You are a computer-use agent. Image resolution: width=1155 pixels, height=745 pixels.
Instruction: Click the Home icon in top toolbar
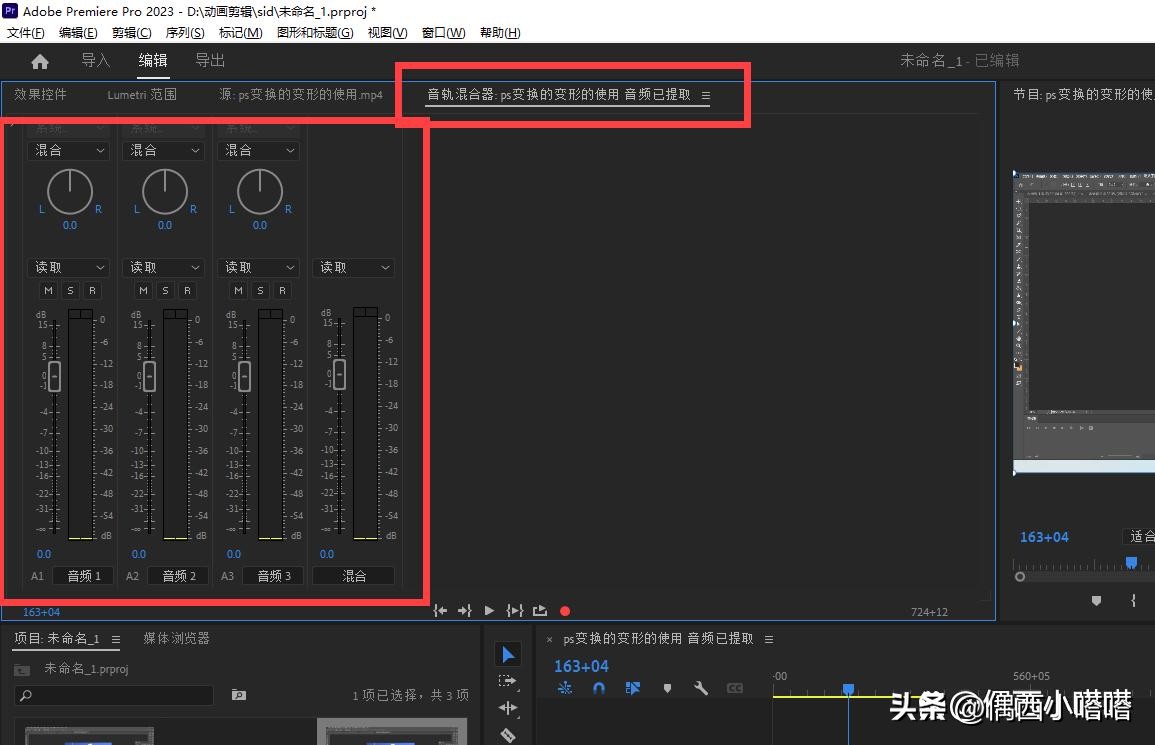click(x=38, y=60)
